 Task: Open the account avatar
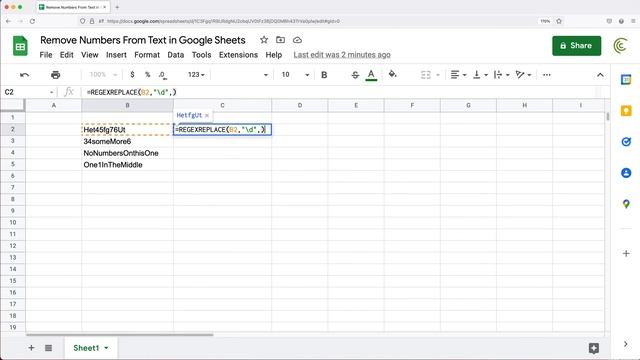coord(620,46)
